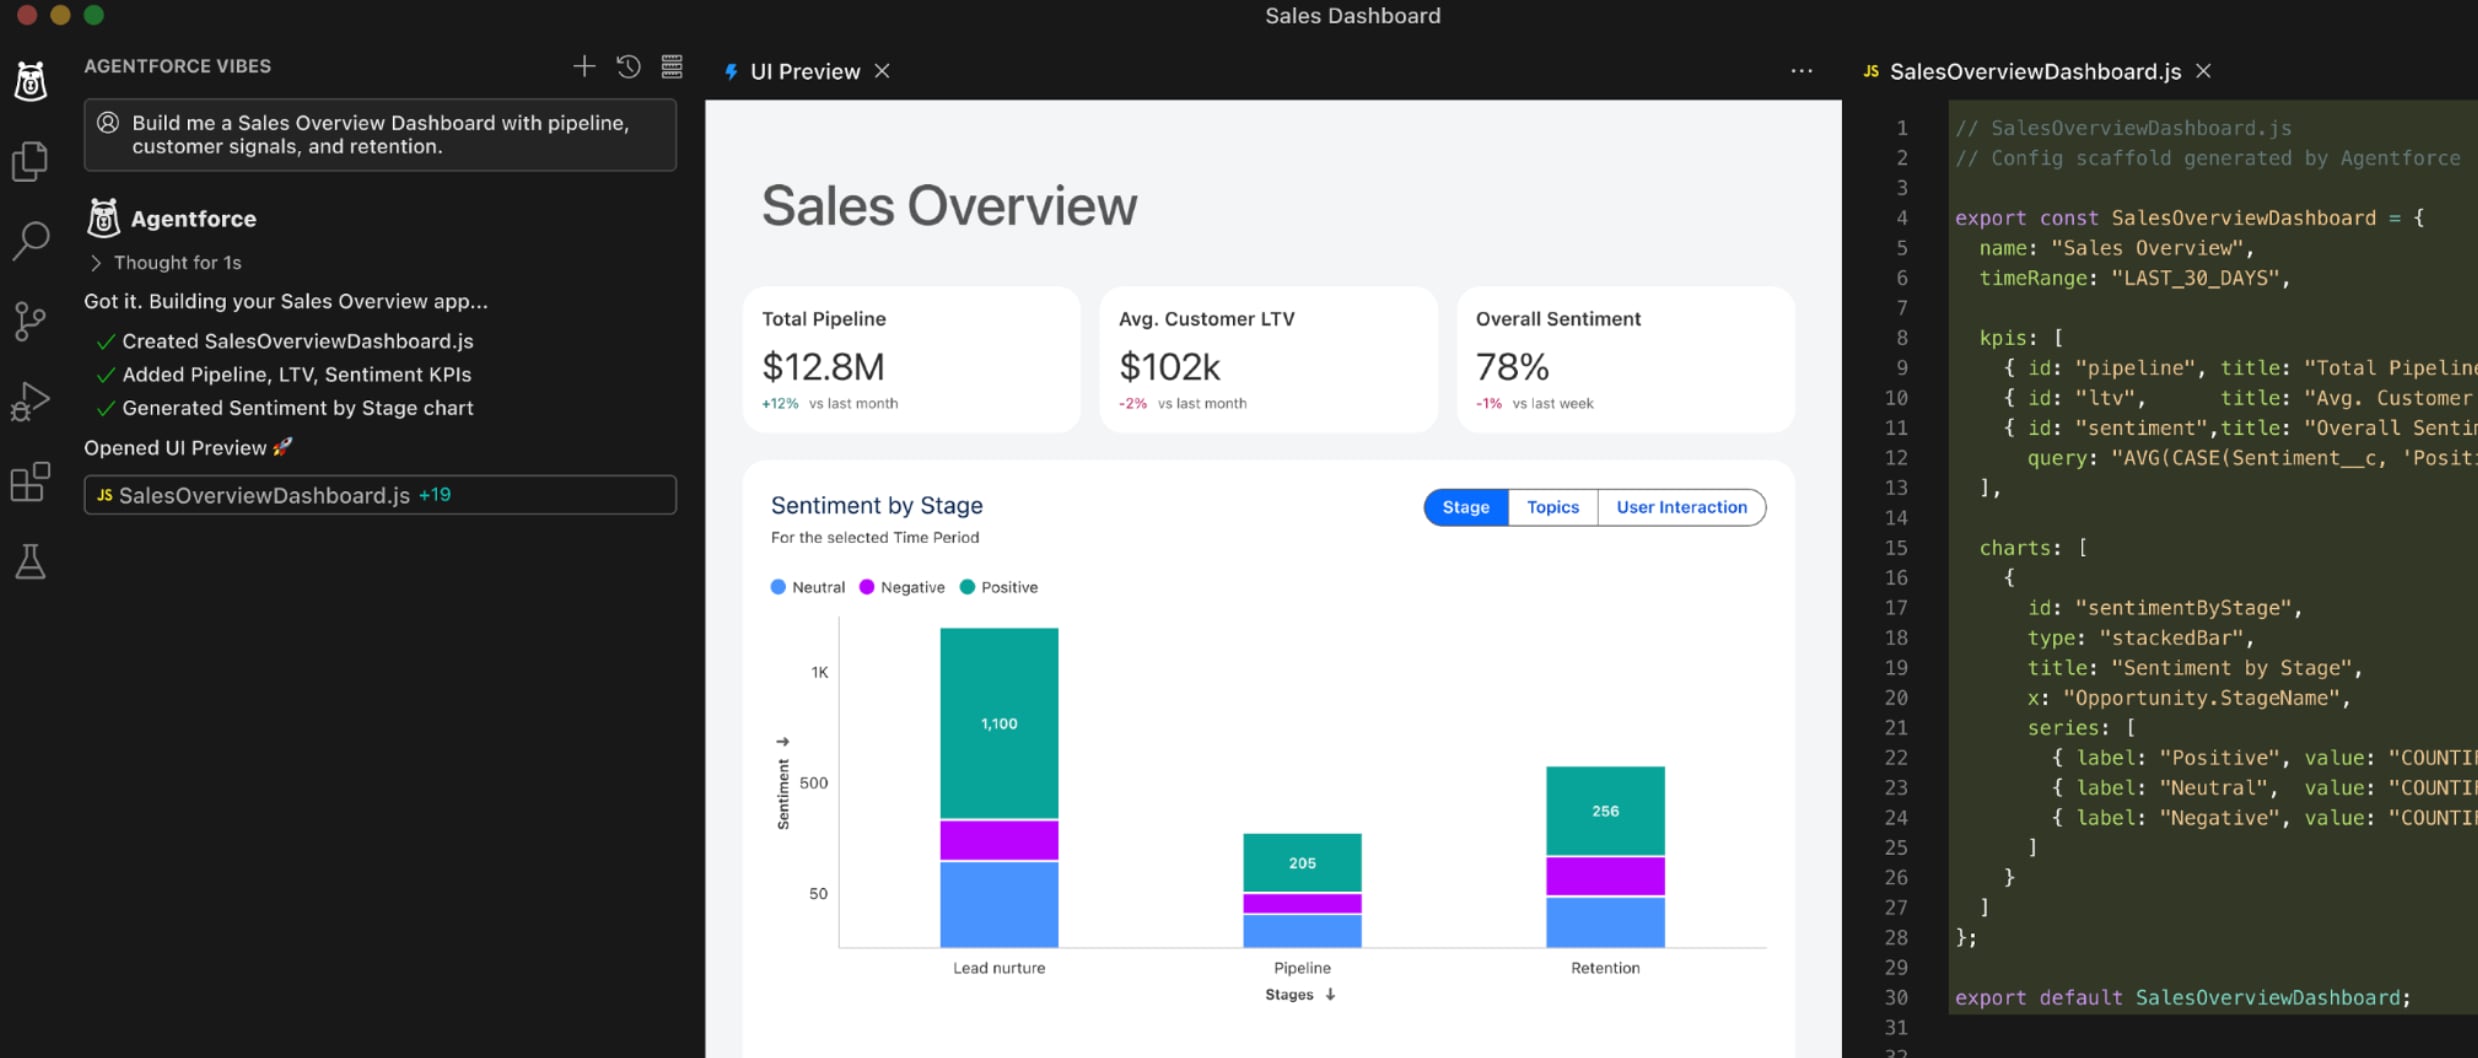
Task: Open the Agentforce Vibes bear icon
Action: coord(30,80)
